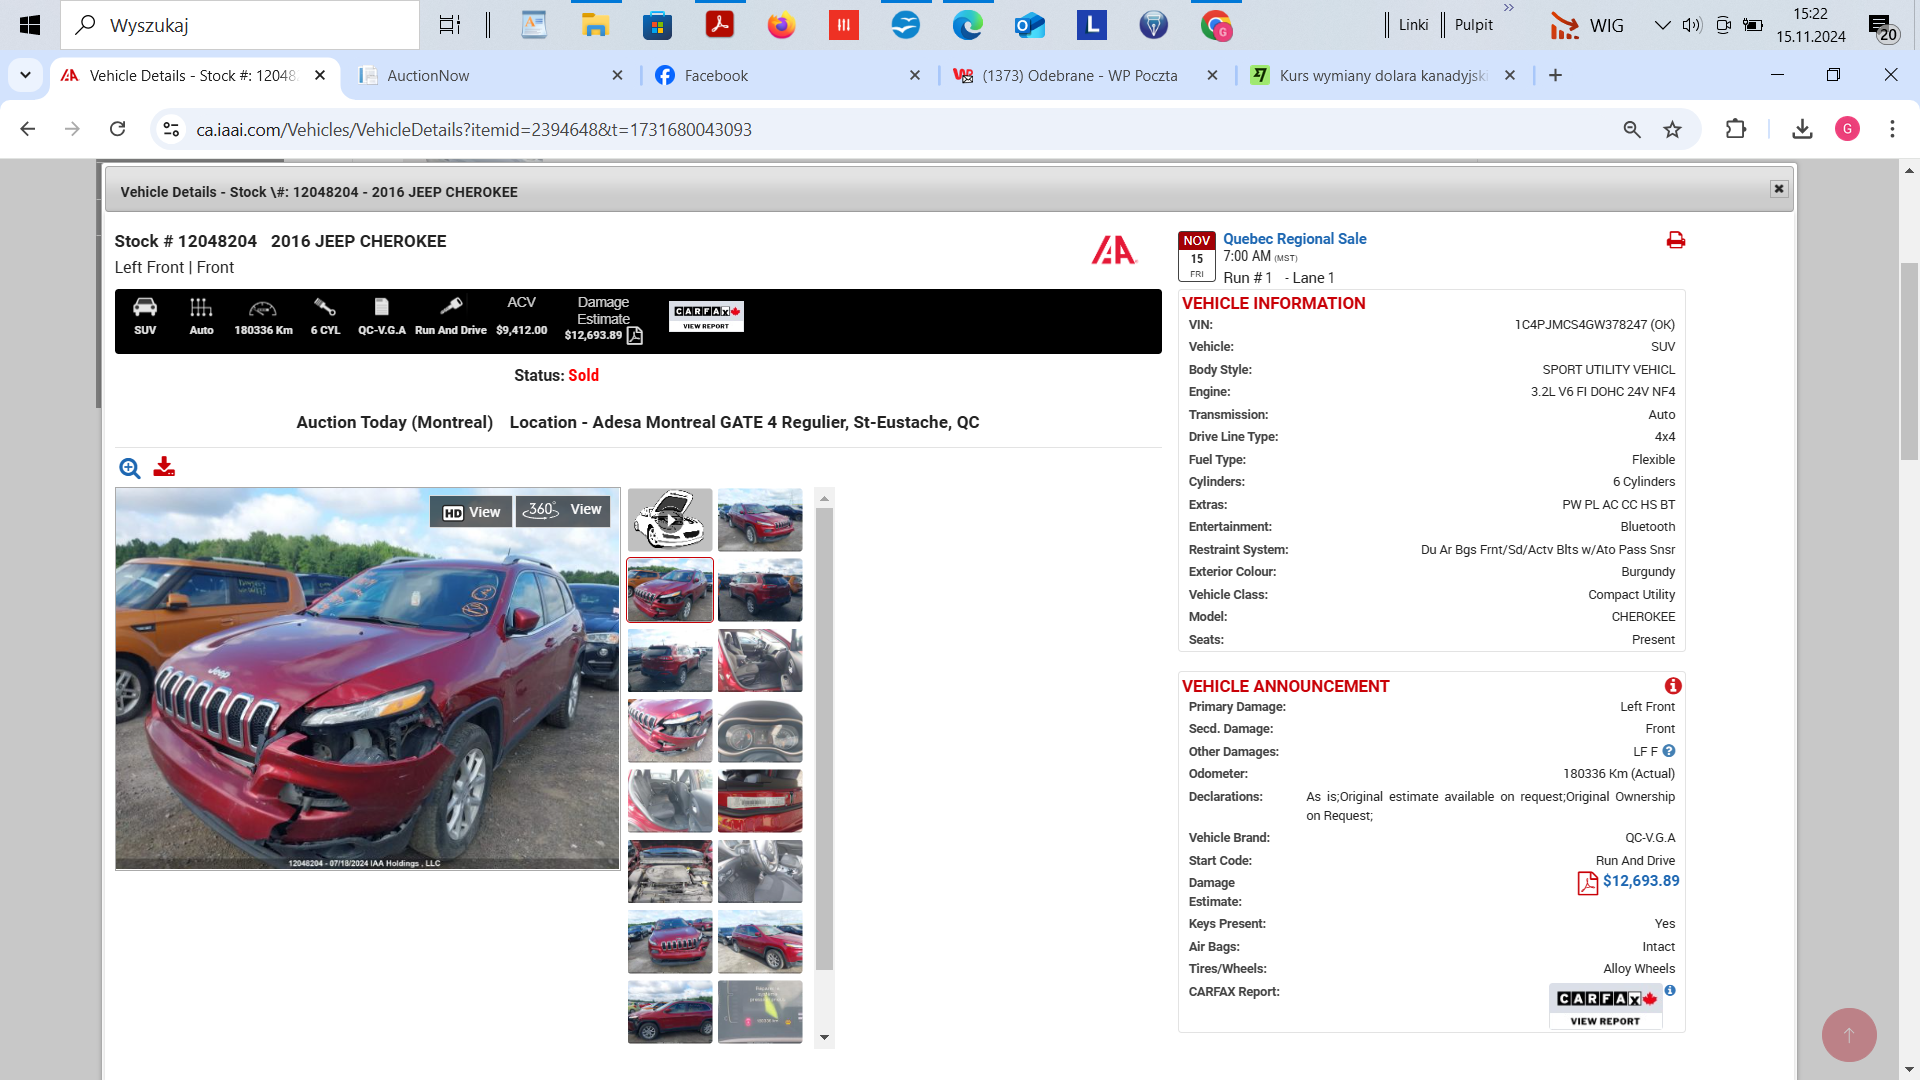Click the VIN value 1C4PJMCS4GW378247
This screenshot has width=1920, height=1080.
[1580, 325]
